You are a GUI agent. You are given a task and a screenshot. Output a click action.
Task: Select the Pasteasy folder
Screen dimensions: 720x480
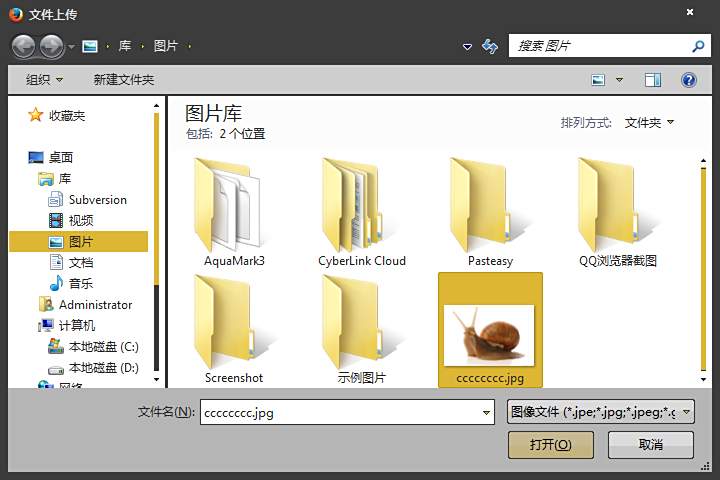point(490,212)
